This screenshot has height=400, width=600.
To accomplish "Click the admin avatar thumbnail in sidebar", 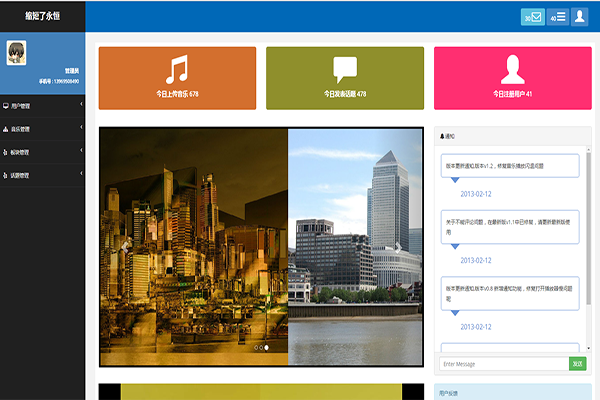I will pyautogui.click(x=16, y=53).
